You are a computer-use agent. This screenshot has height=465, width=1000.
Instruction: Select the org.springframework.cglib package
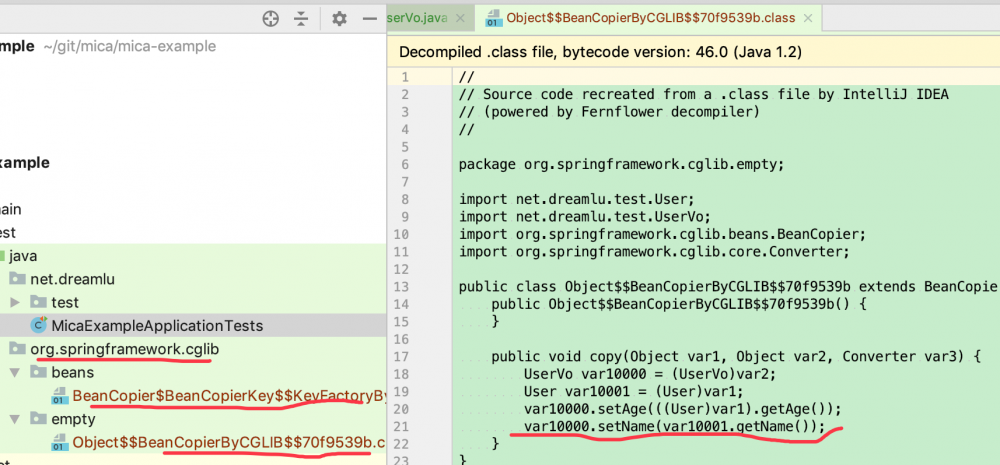point(124,350)
